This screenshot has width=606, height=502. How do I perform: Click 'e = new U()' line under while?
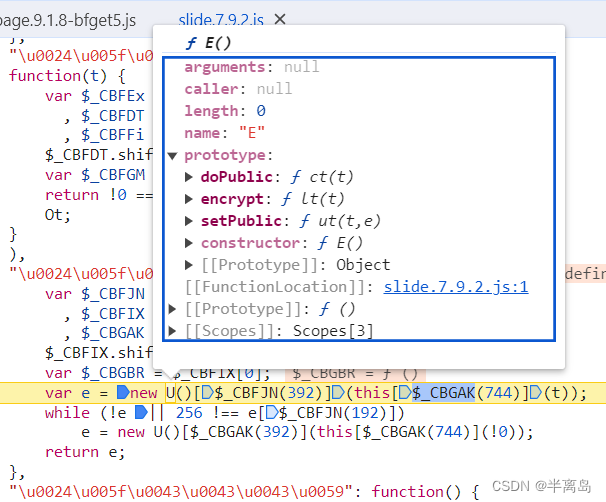307,432
